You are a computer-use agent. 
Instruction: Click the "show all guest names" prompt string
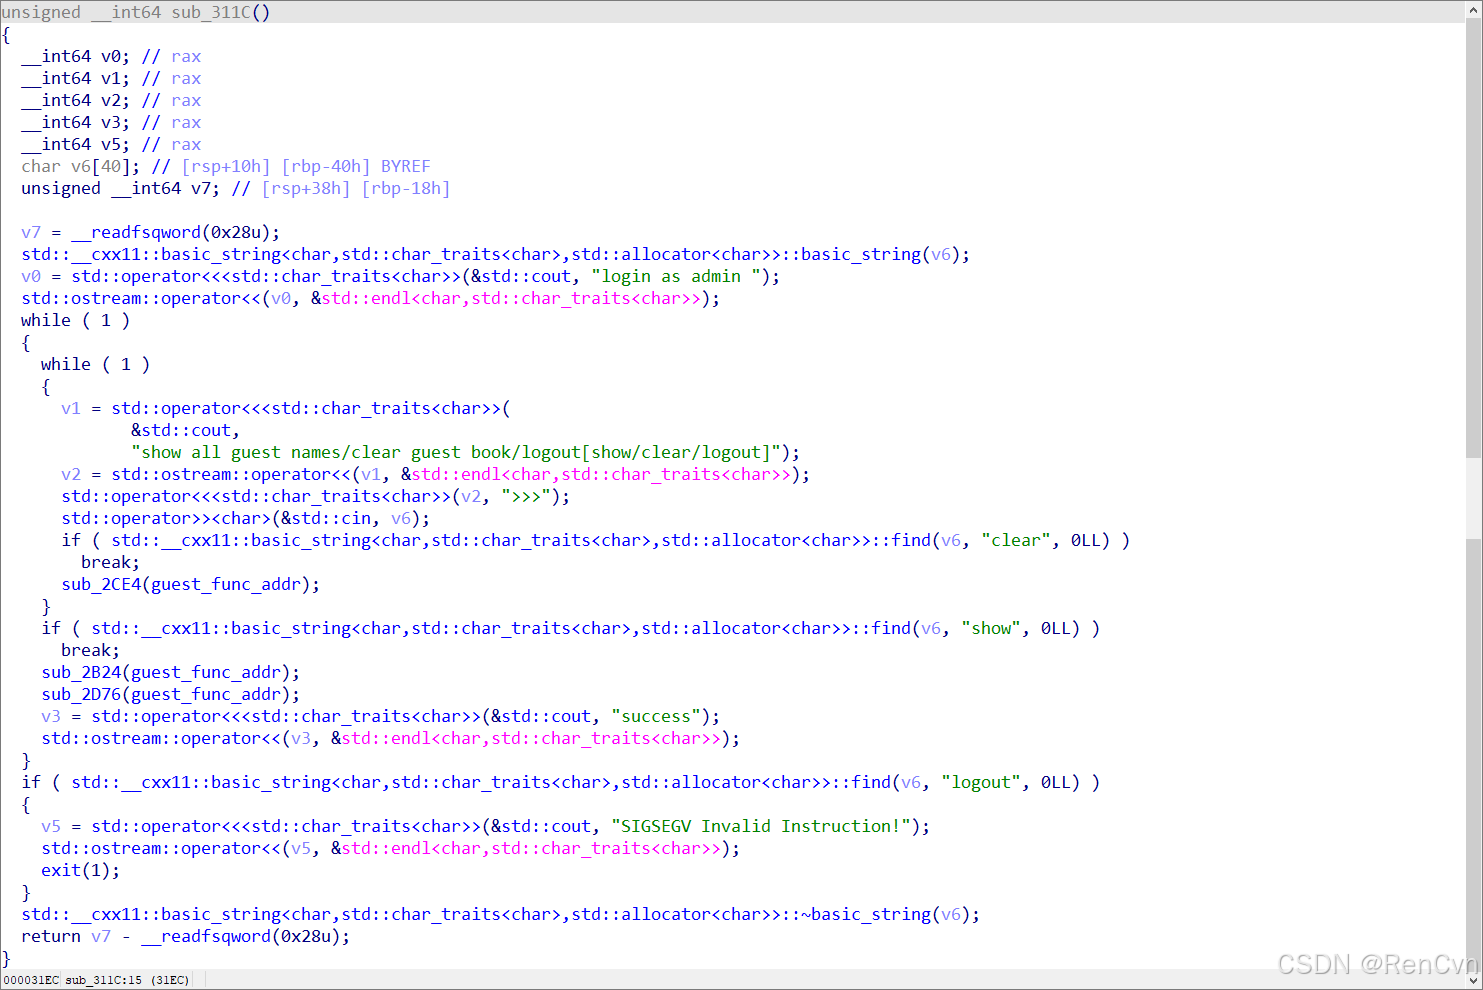456,452
